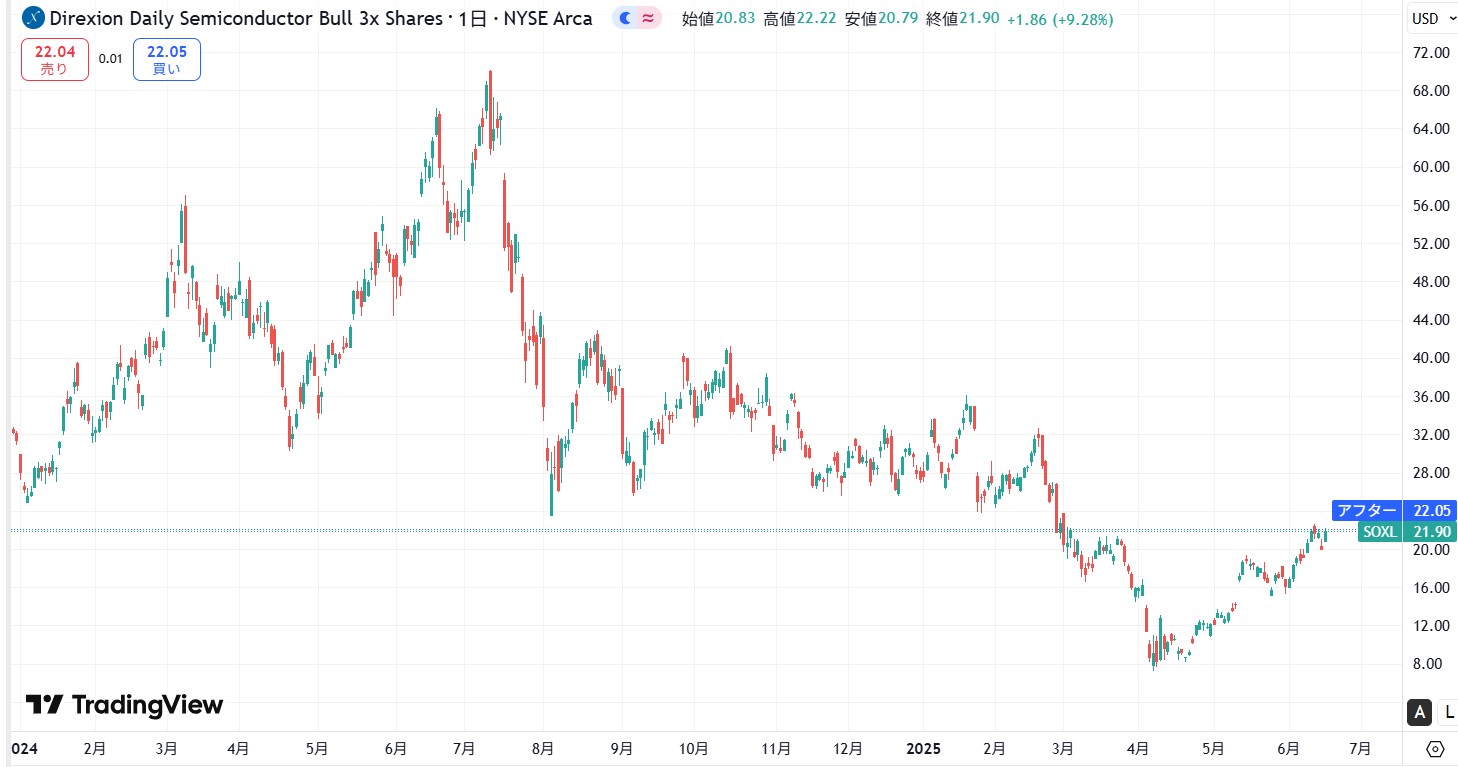Click the 11月 label on the time axis
The image size is (1458, 767).
coord(776,748)
